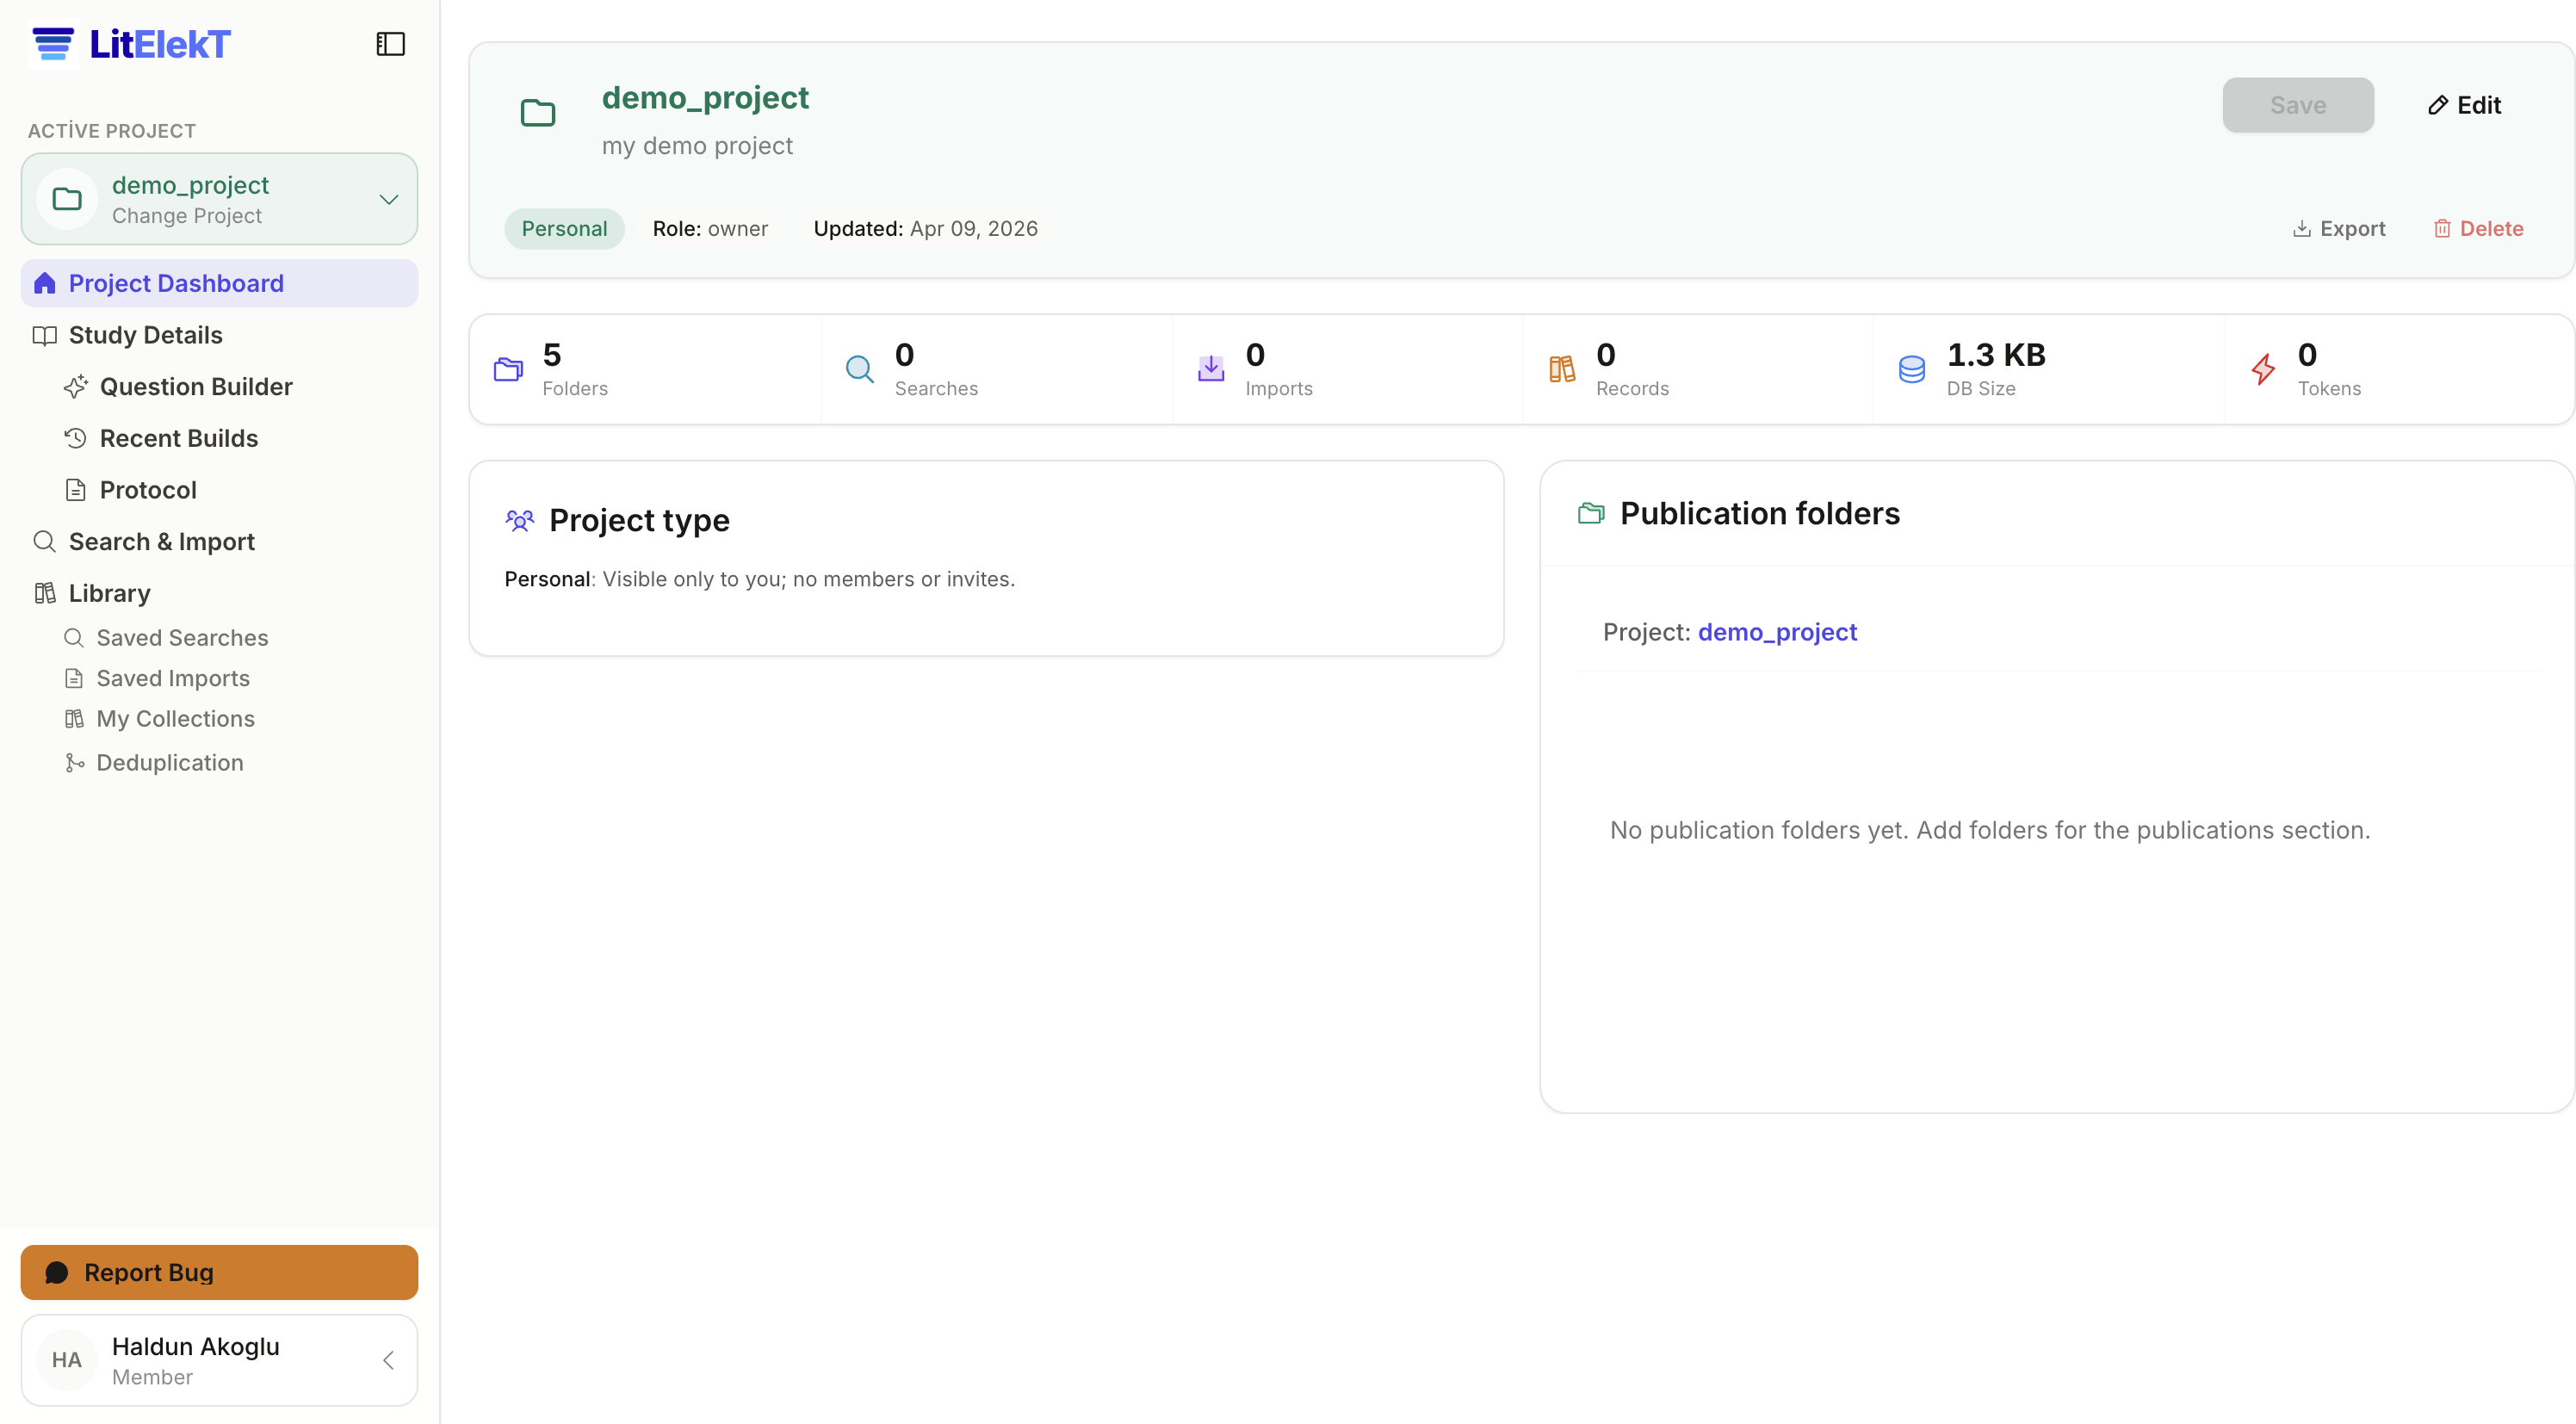
Task: Expand the Change Project dropdown chevron
Action: coord(389,199)
